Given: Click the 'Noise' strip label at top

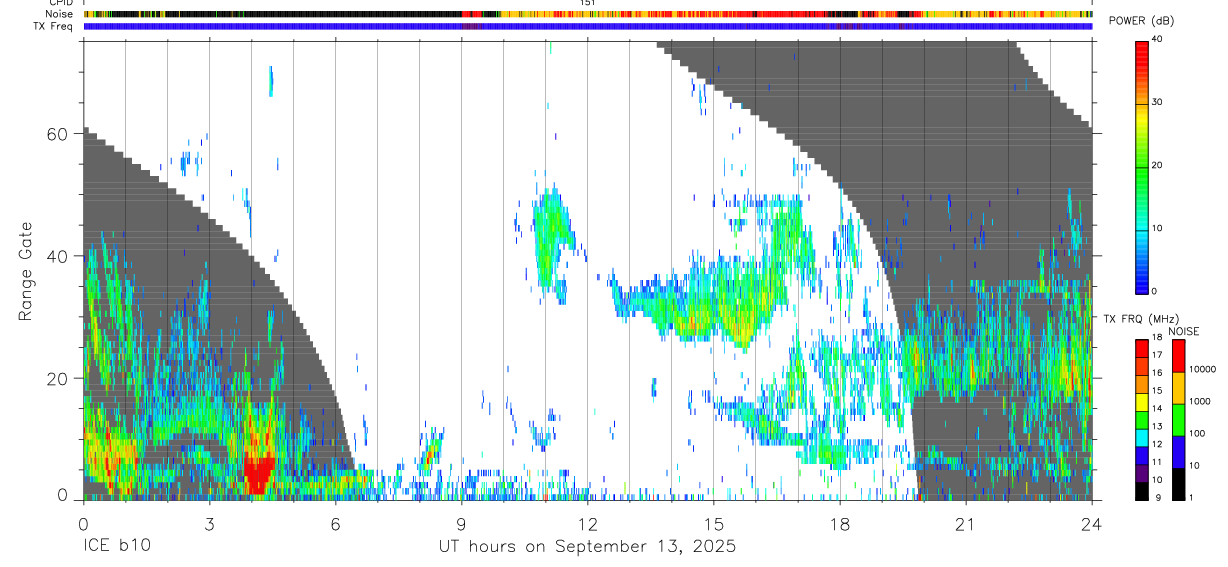Looking at the screenshot, I should tap(61, 14).
